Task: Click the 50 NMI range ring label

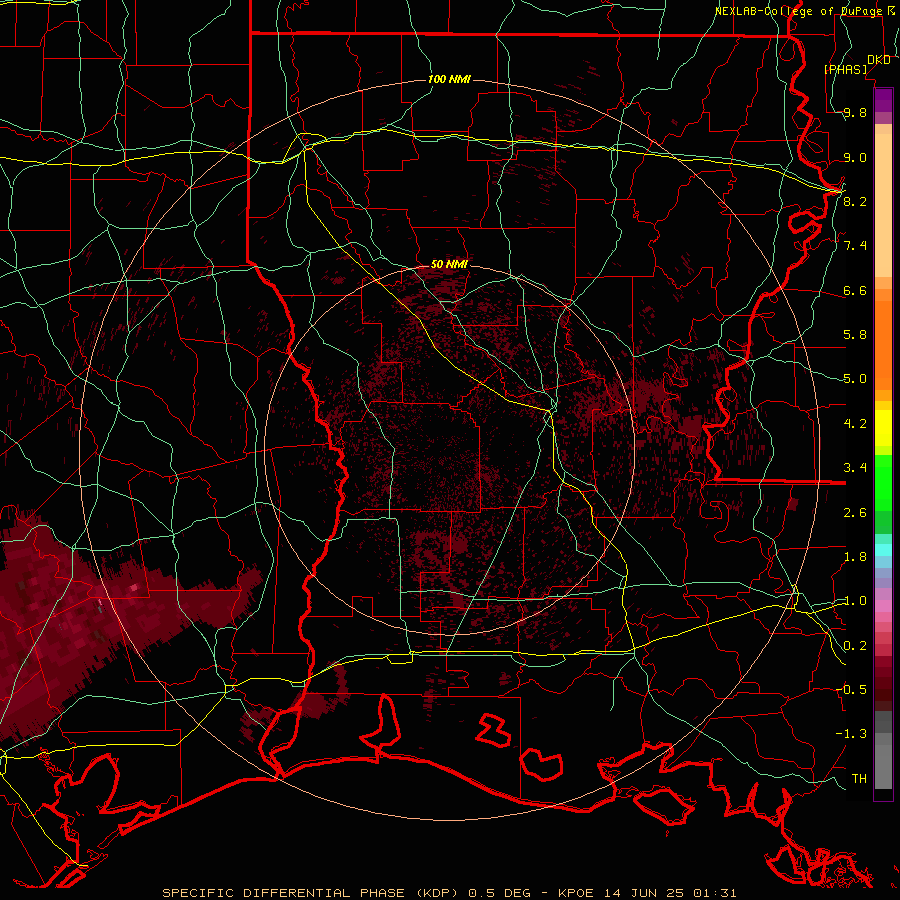Action: coord(449,264)
